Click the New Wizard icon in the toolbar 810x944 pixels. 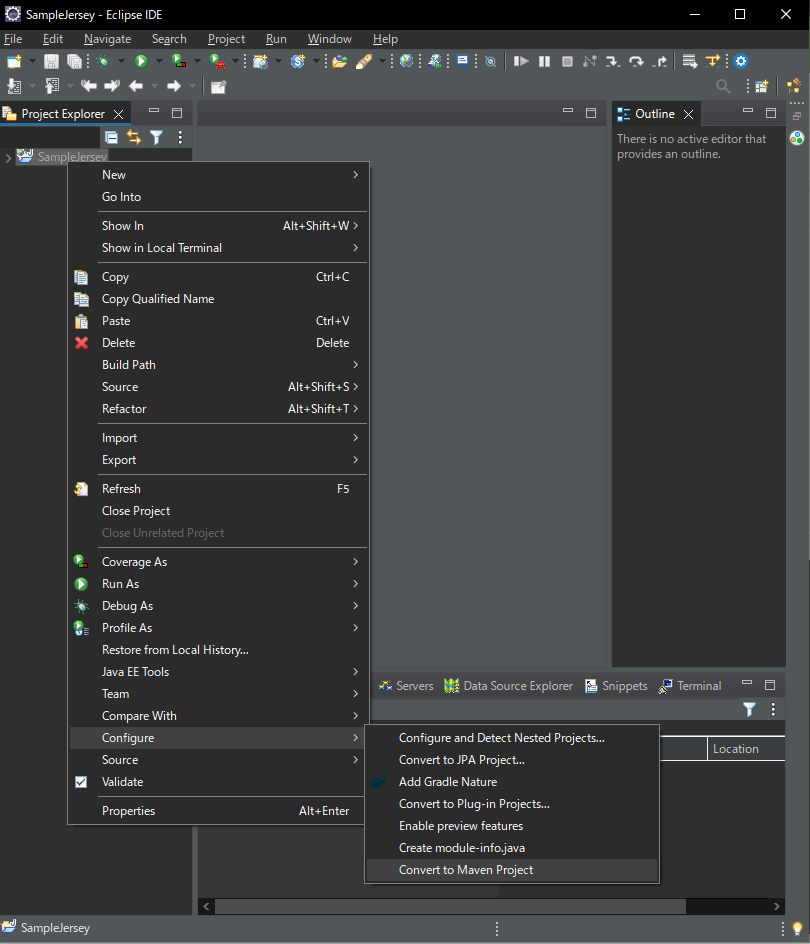(14, 61)
